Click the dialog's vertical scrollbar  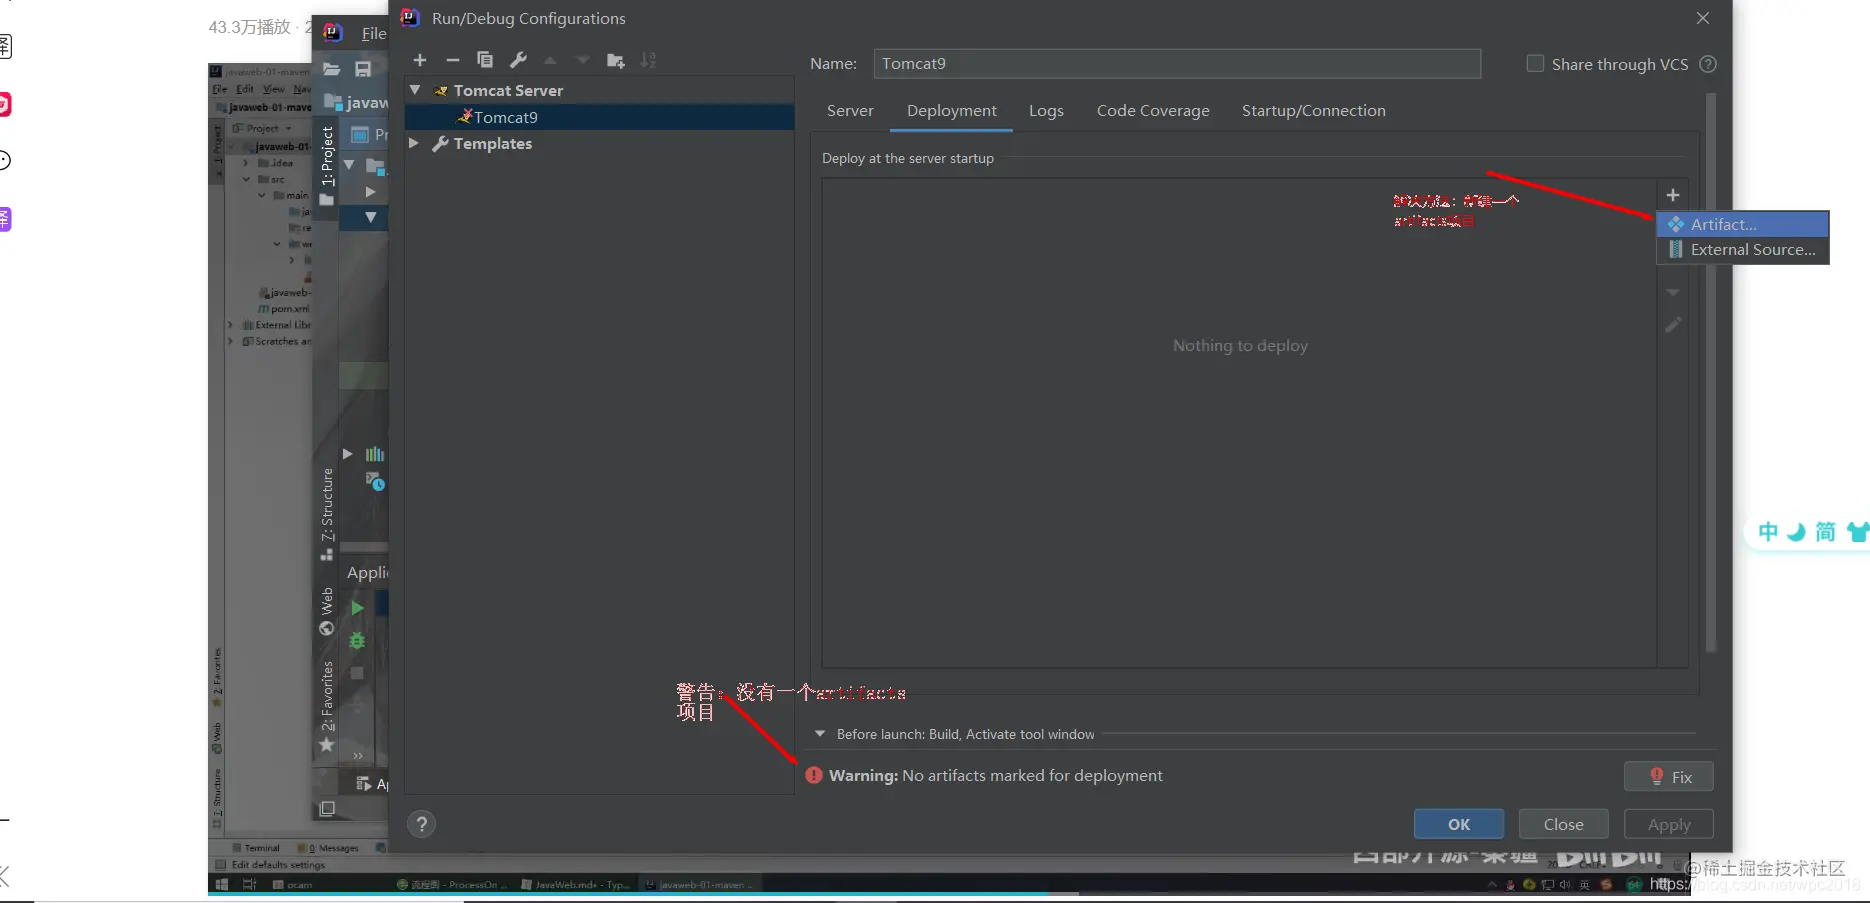[1711, 372]
